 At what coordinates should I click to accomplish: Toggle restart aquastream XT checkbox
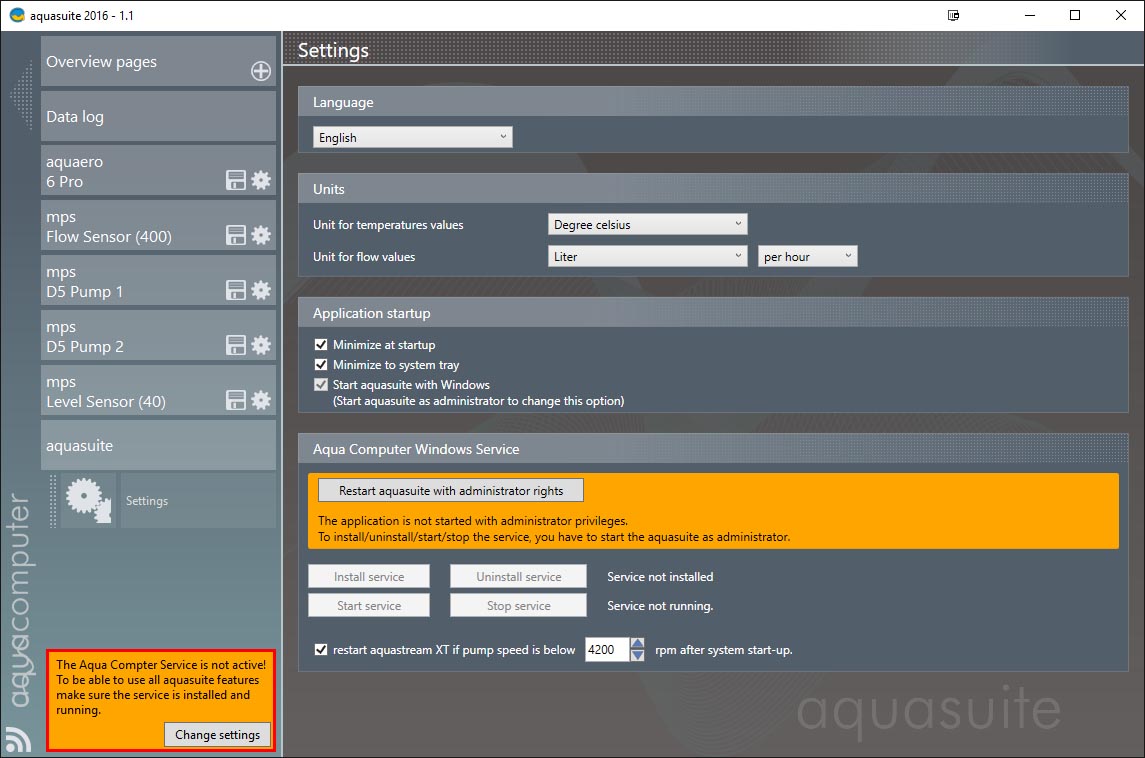click(321, 649)
